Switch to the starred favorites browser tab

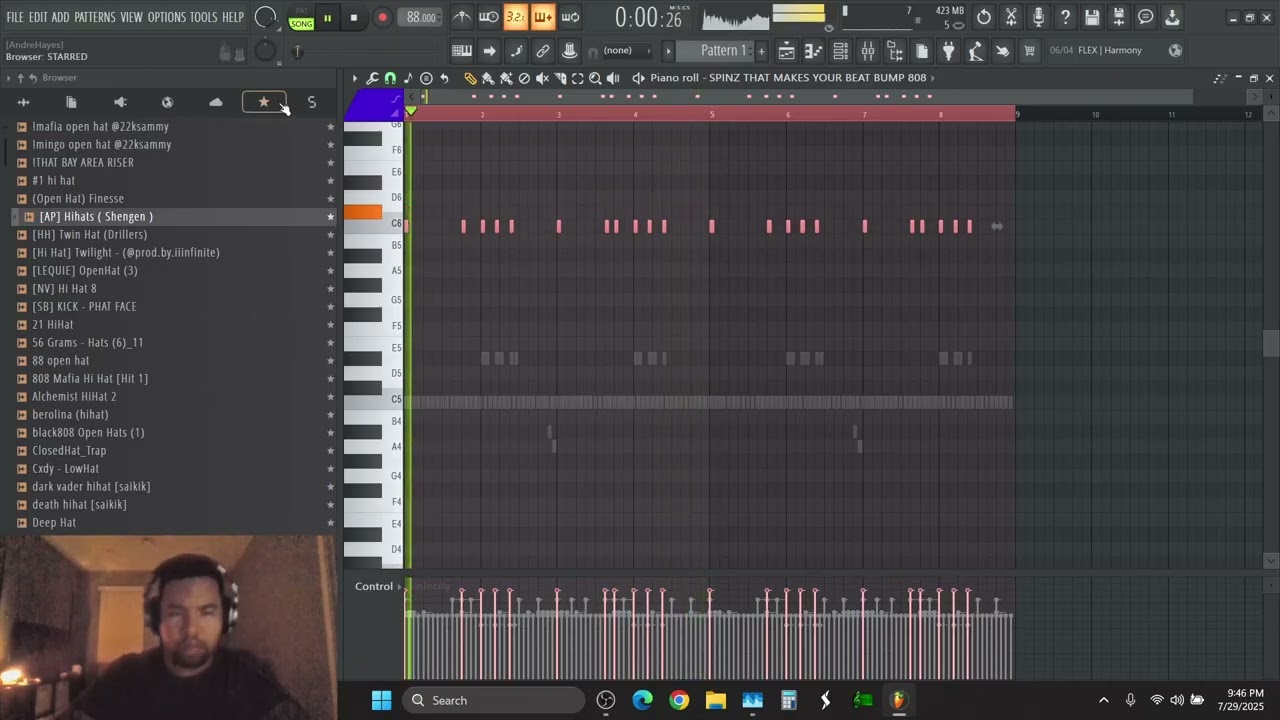pos(264,102)
